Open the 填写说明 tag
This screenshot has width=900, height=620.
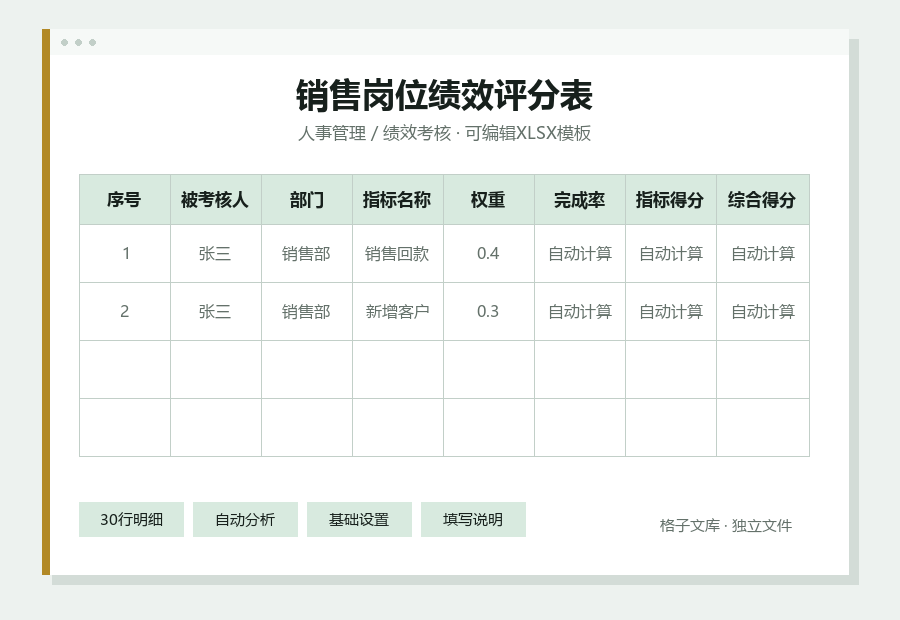(x=473, y=520)
